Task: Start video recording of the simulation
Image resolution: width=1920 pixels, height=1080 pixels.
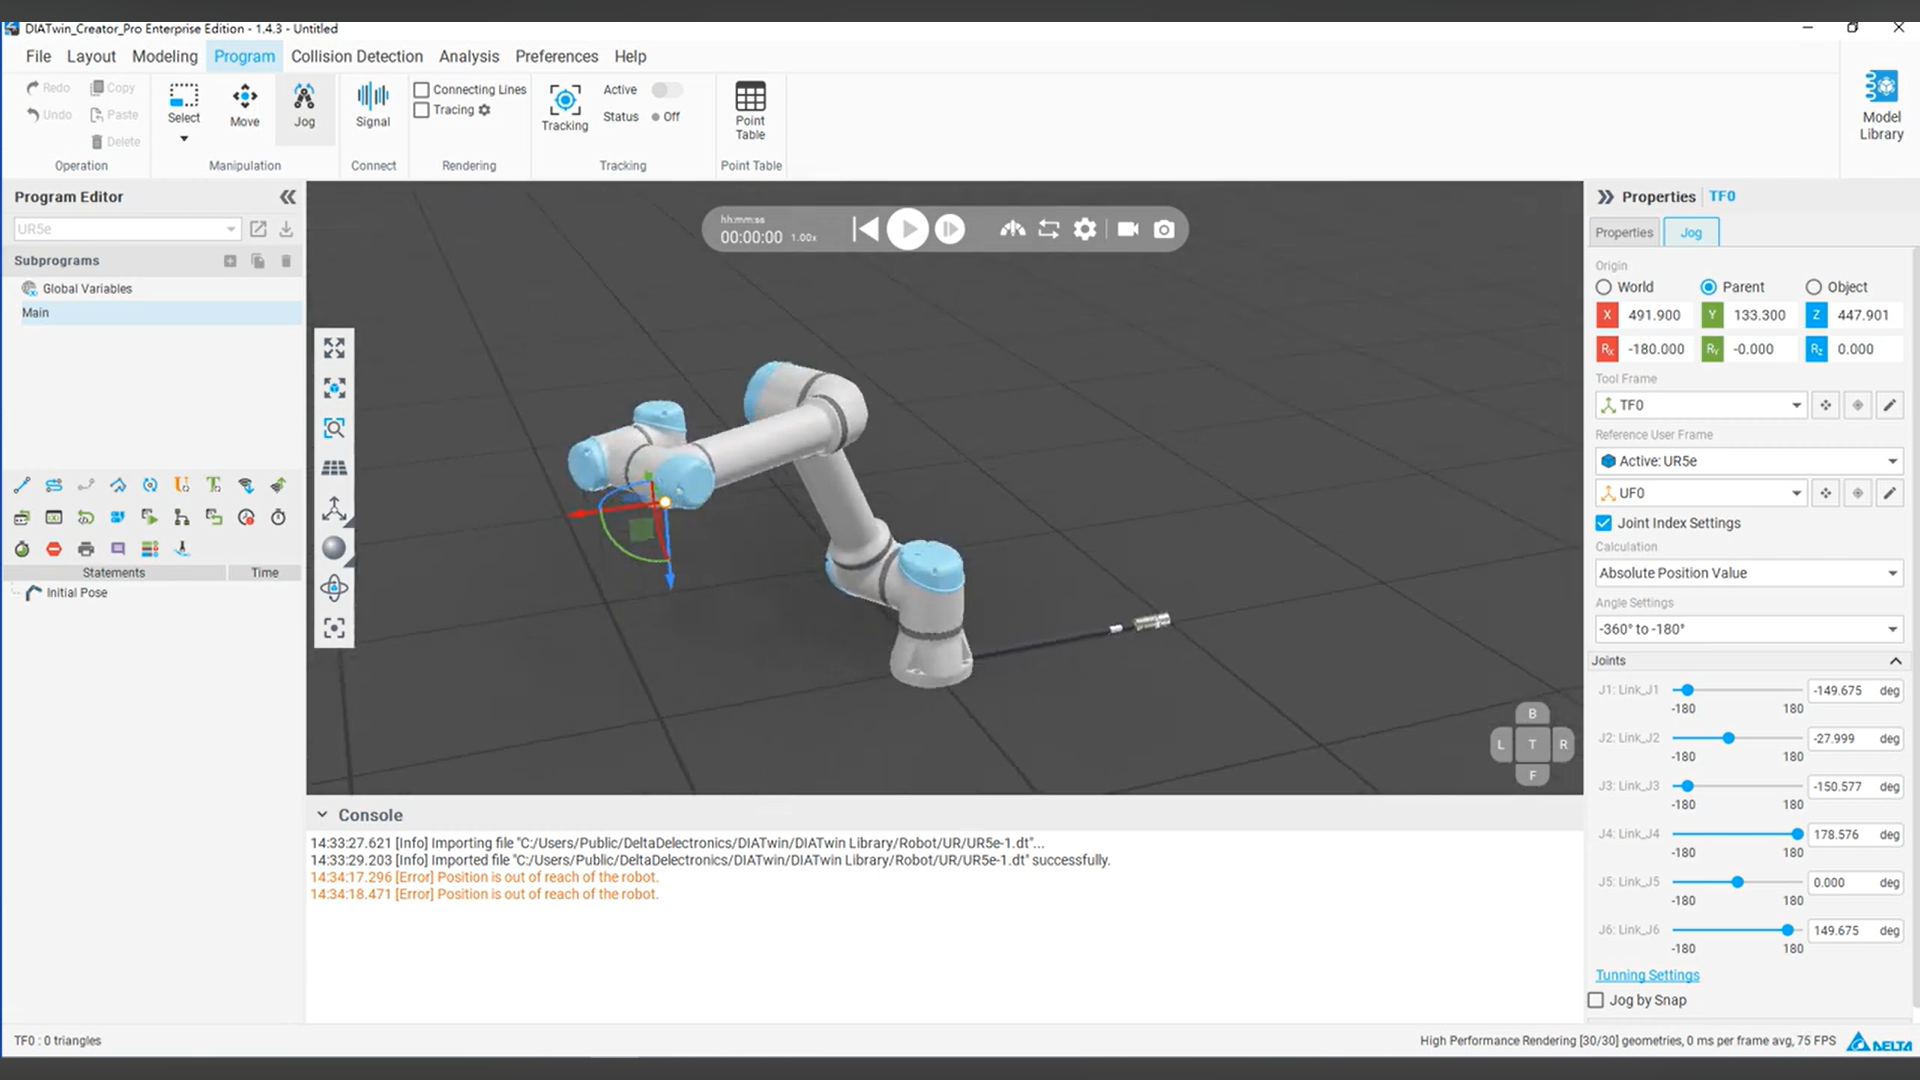Action: [1128, 229]
